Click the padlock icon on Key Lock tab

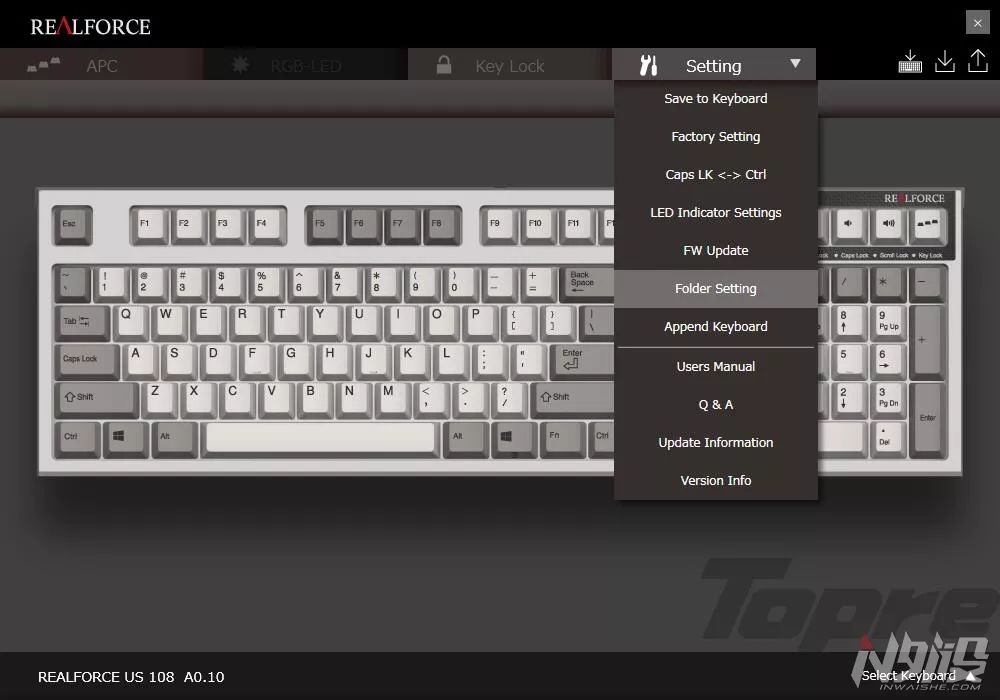point(444,64)
